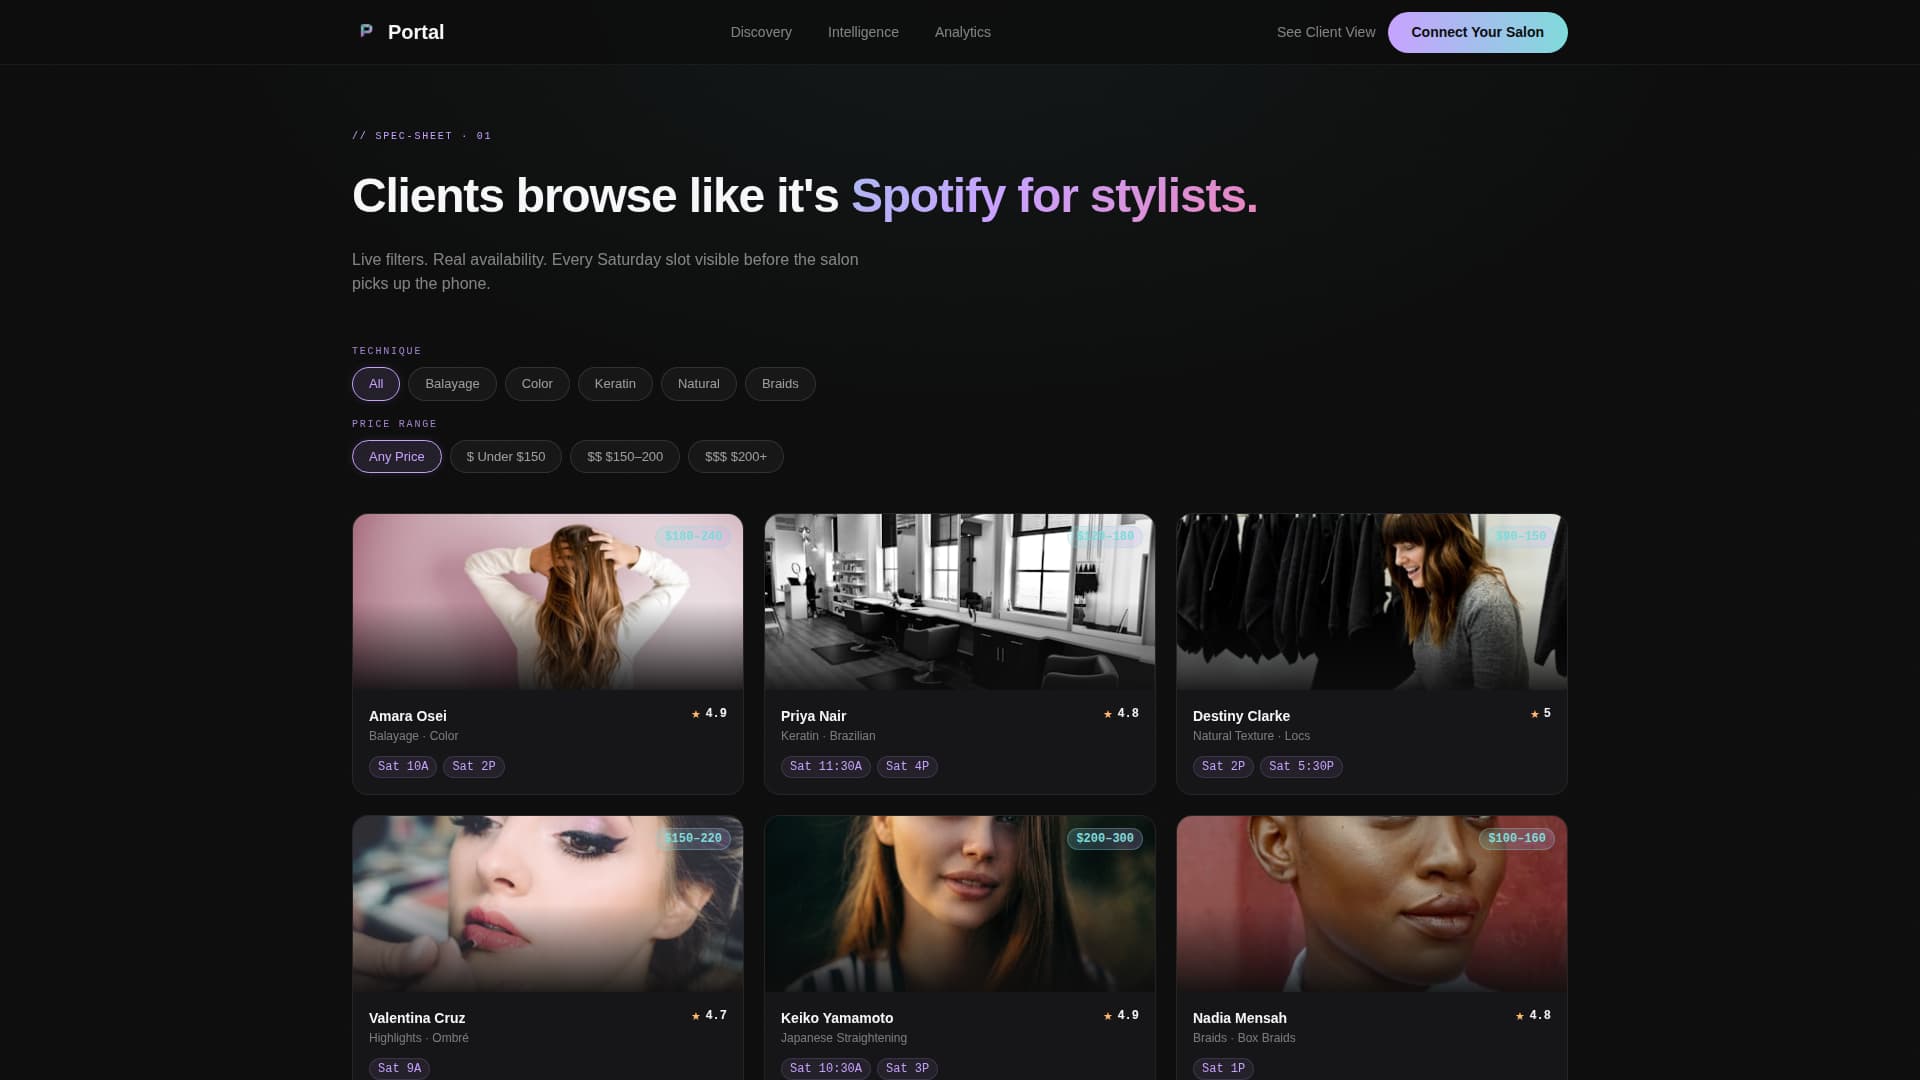Click the $90–150 price badge
This screenshot has width=1920, height=1080.
(x=1521, y=537)
